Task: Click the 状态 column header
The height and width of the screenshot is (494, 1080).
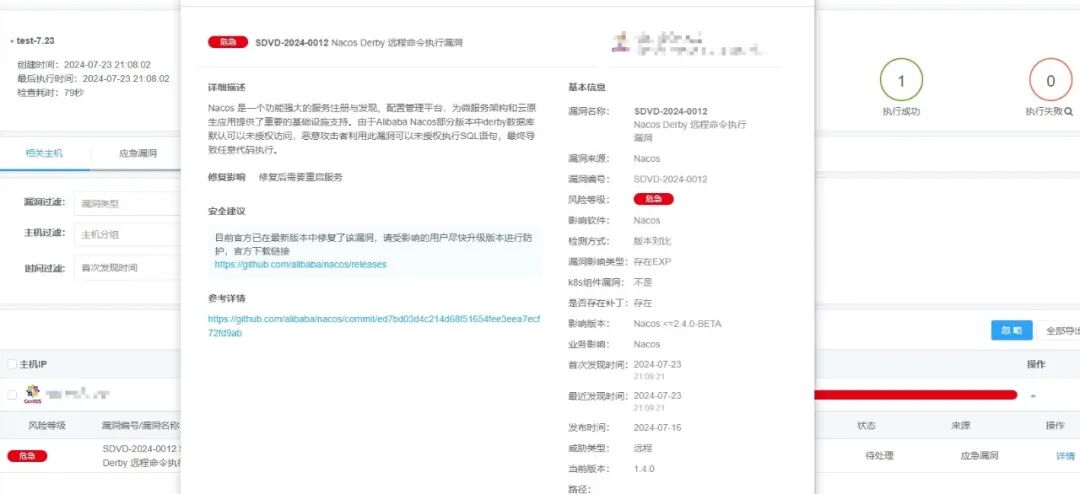Action: pyautogui.click(x=866, y=425)
